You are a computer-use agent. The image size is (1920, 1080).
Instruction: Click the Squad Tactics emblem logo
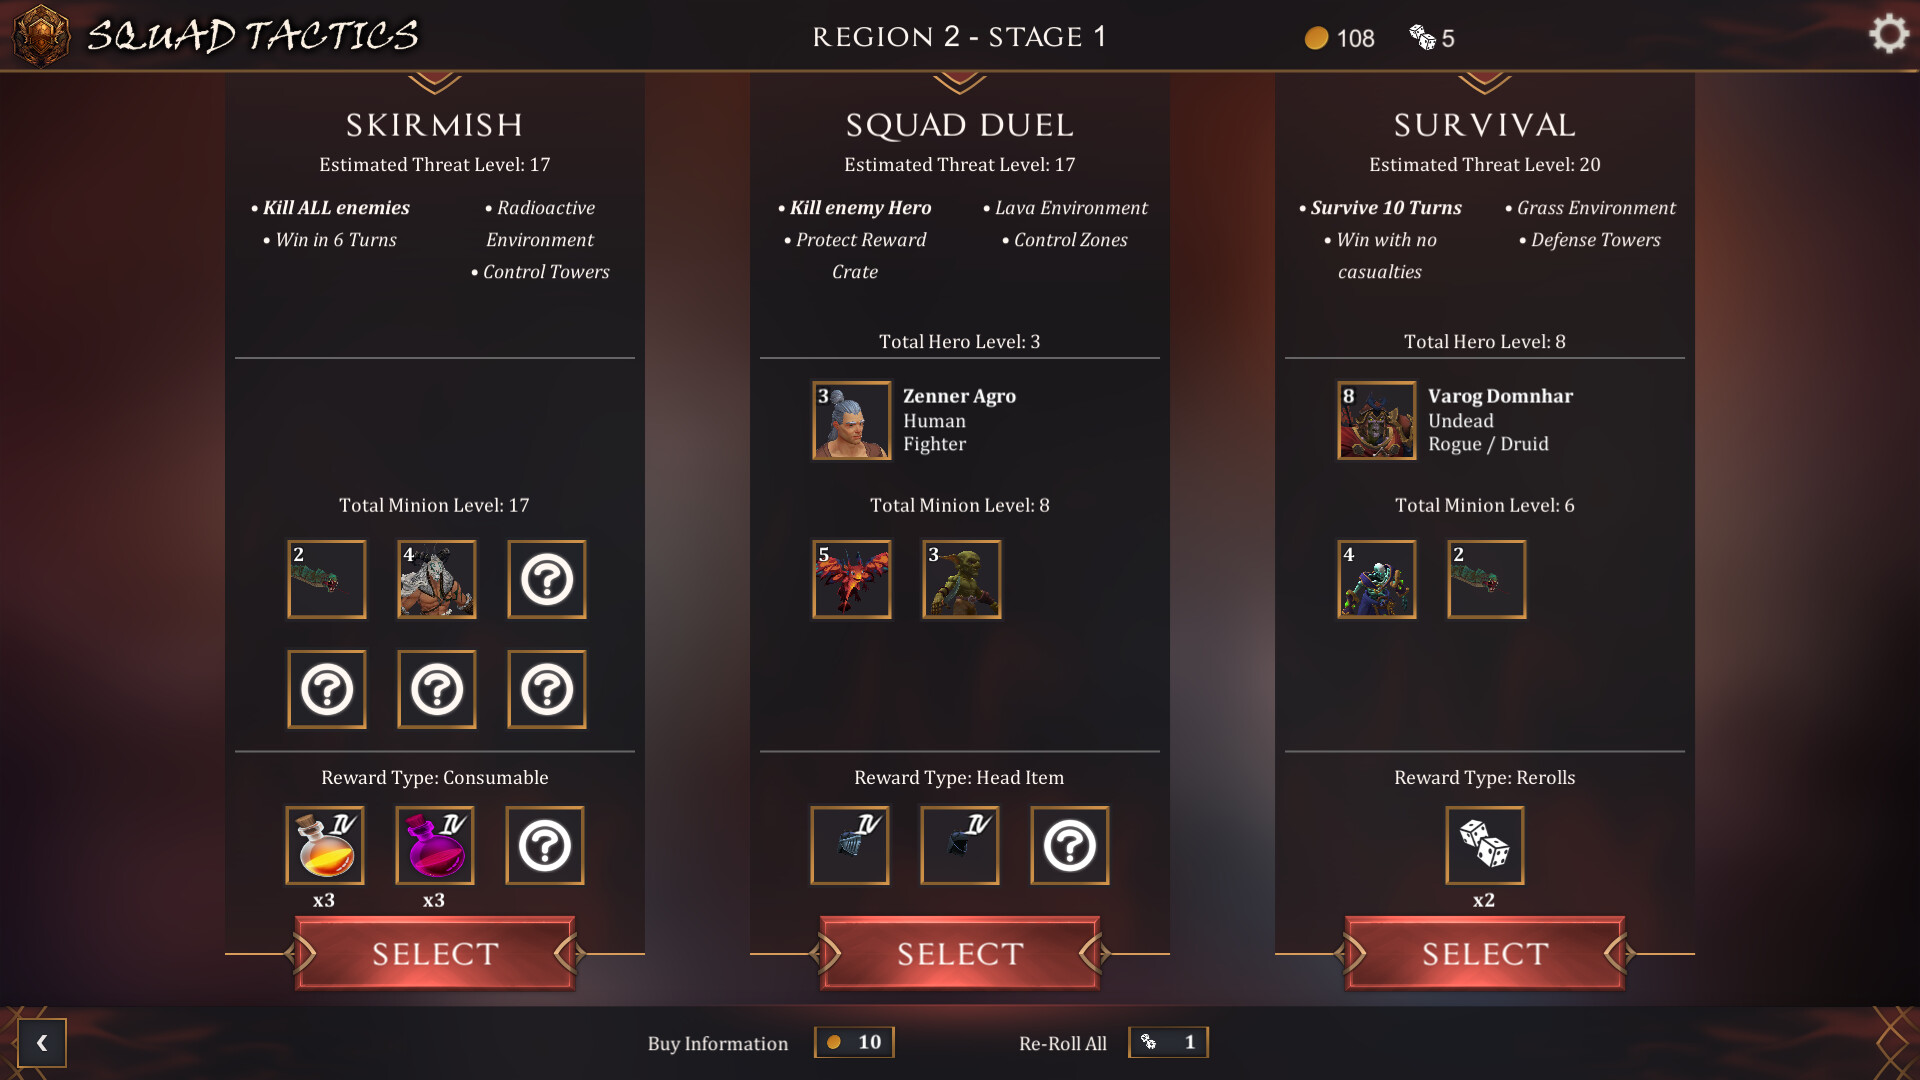[x=41, y=35]
